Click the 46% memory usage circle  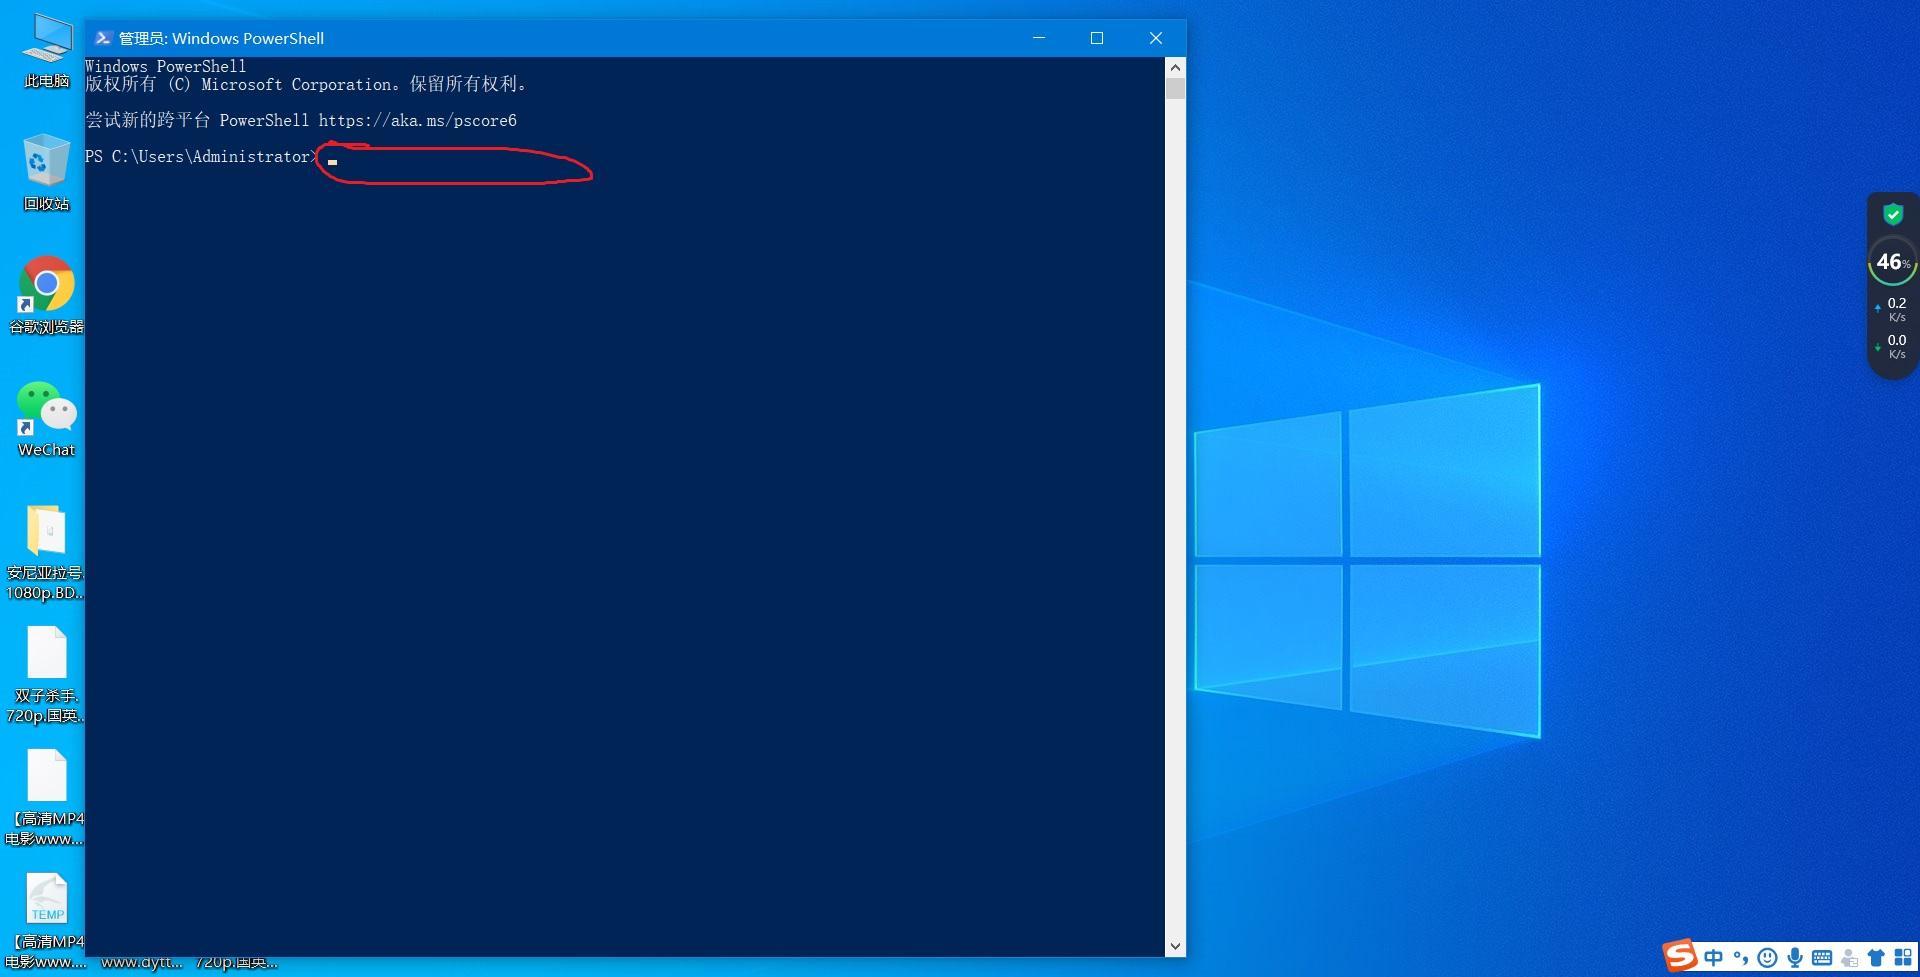(x=1893, y=262)
